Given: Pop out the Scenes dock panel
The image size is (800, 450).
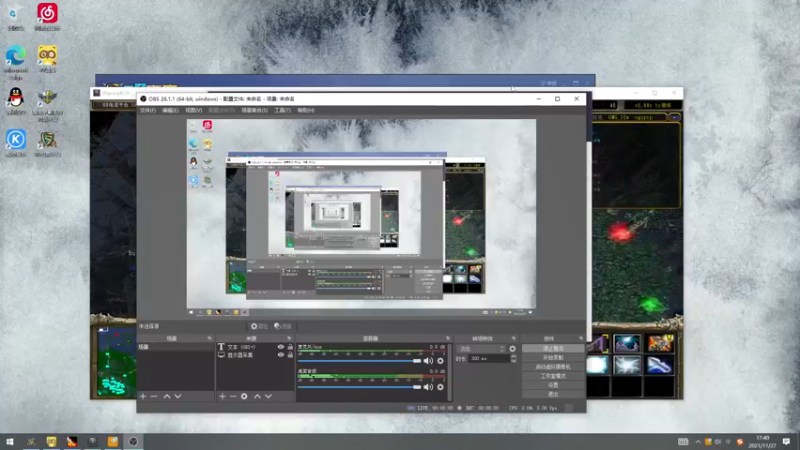Looking at the screenshot, I should point(209,338).
